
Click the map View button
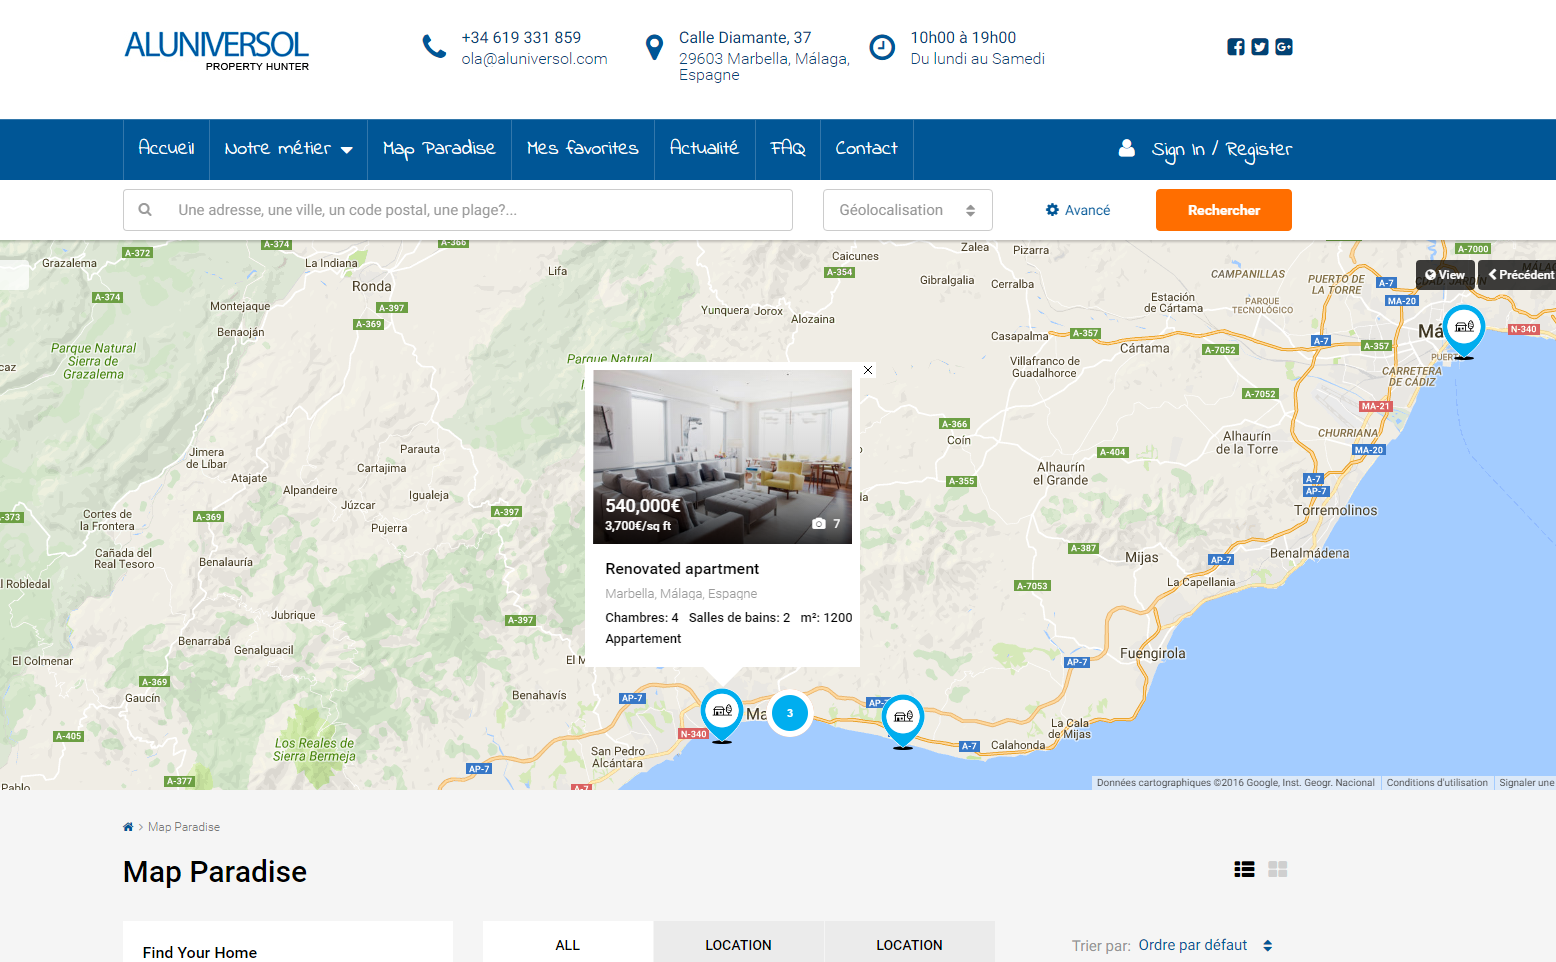(1445, 275)
